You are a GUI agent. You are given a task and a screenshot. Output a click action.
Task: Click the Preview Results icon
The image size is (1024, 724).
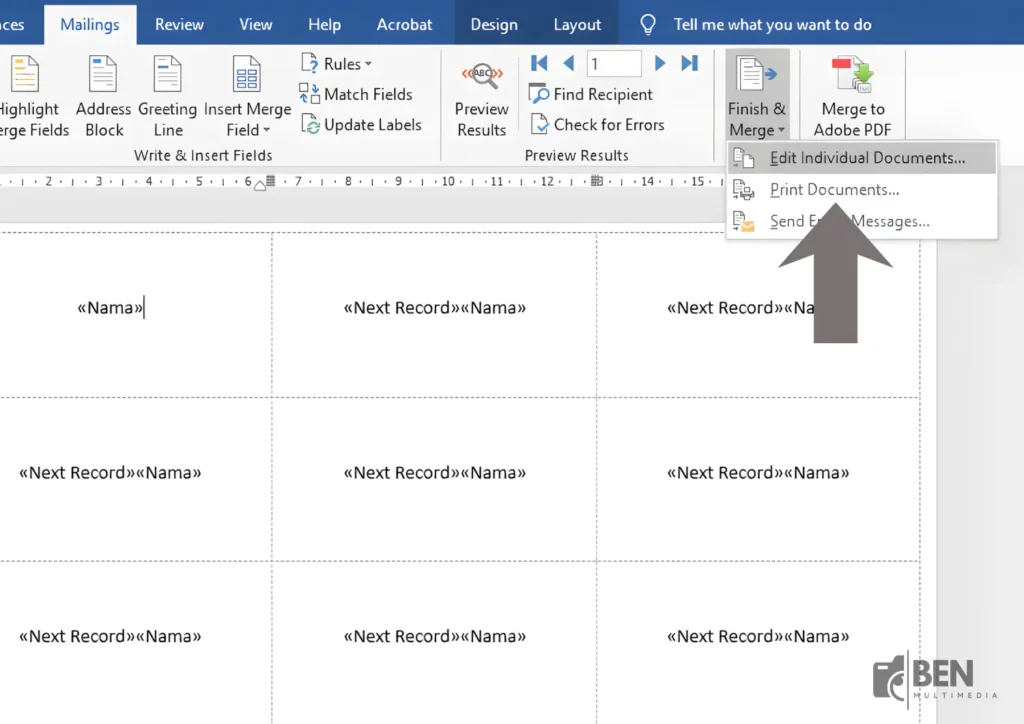tap(481, 78)
